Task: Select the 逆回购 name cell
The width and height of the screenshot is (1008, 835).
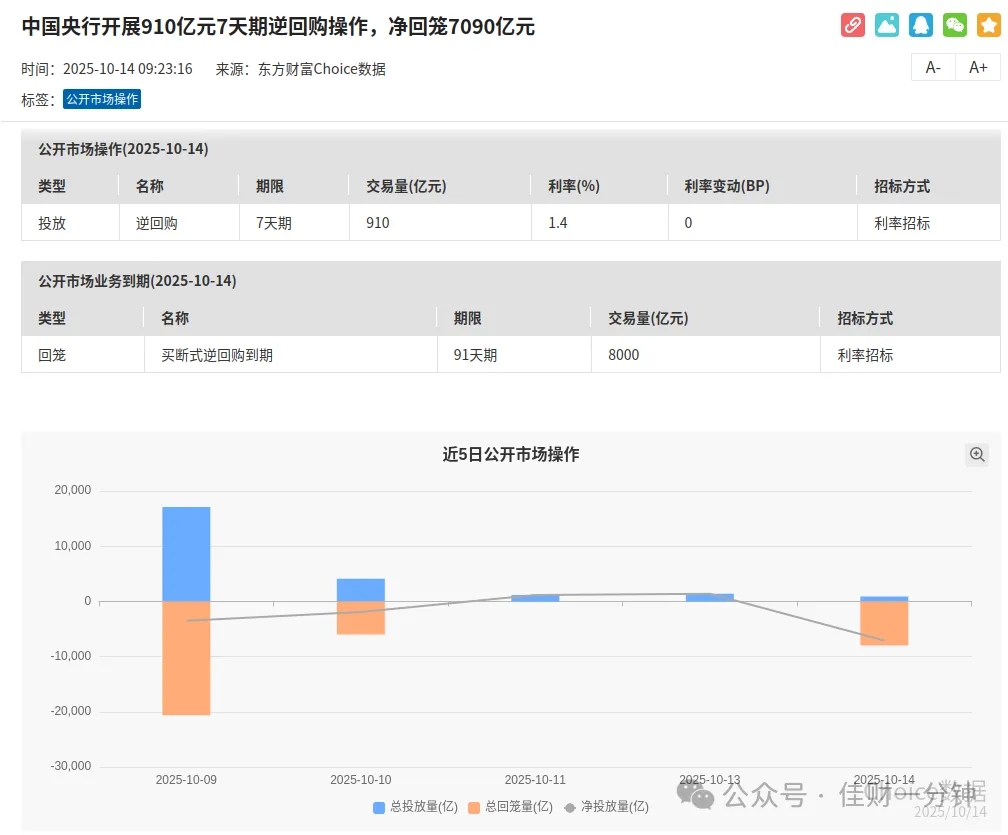Action: 180,223
